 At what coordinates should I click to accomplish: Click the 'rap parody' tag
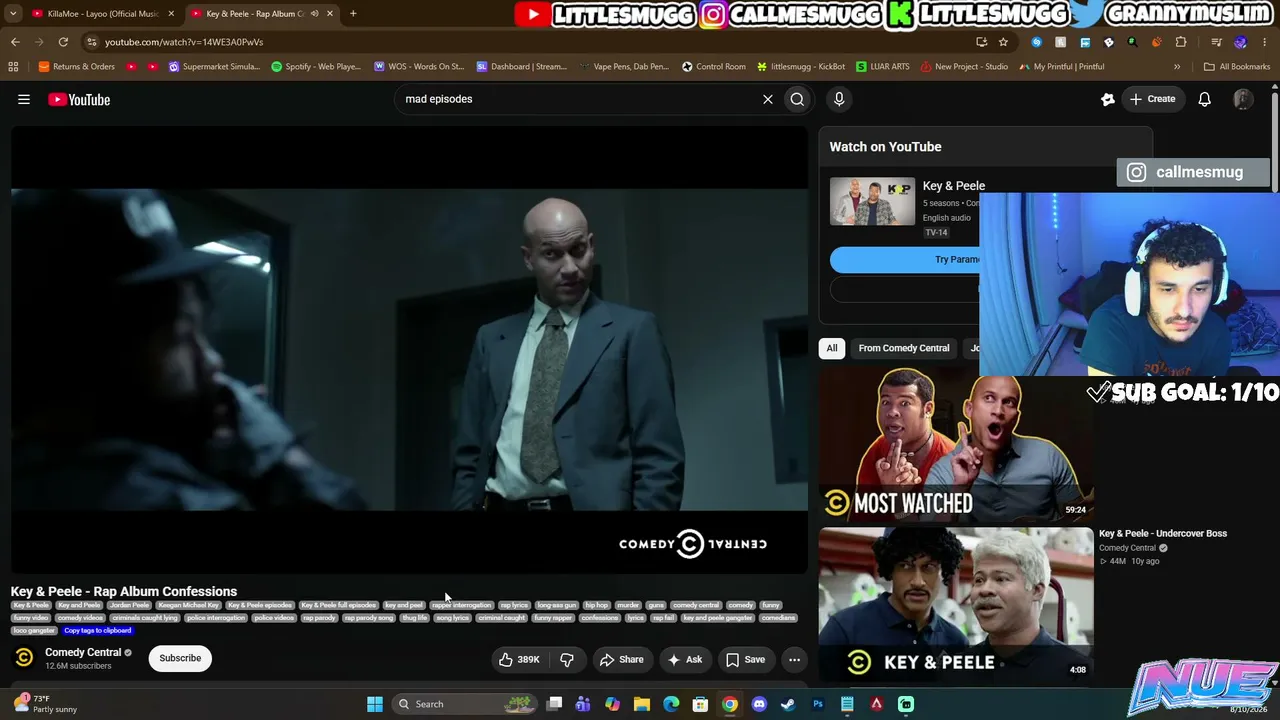point(319,618)
